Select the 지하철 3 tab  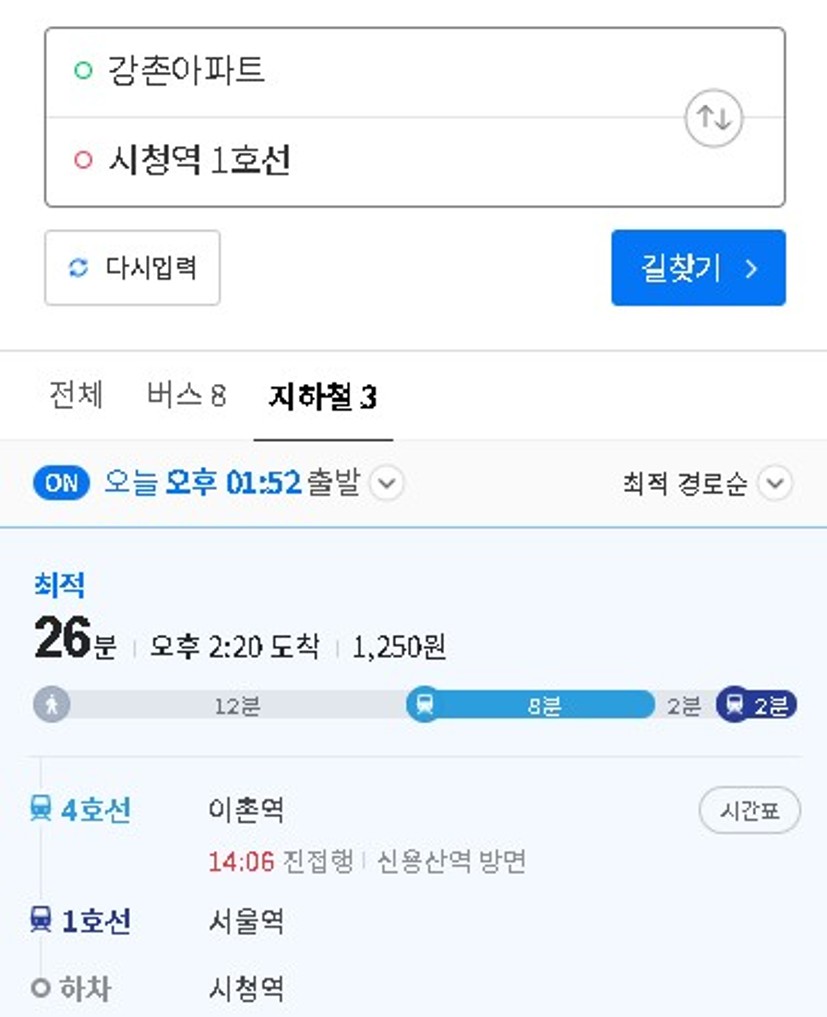click(322, 396)
